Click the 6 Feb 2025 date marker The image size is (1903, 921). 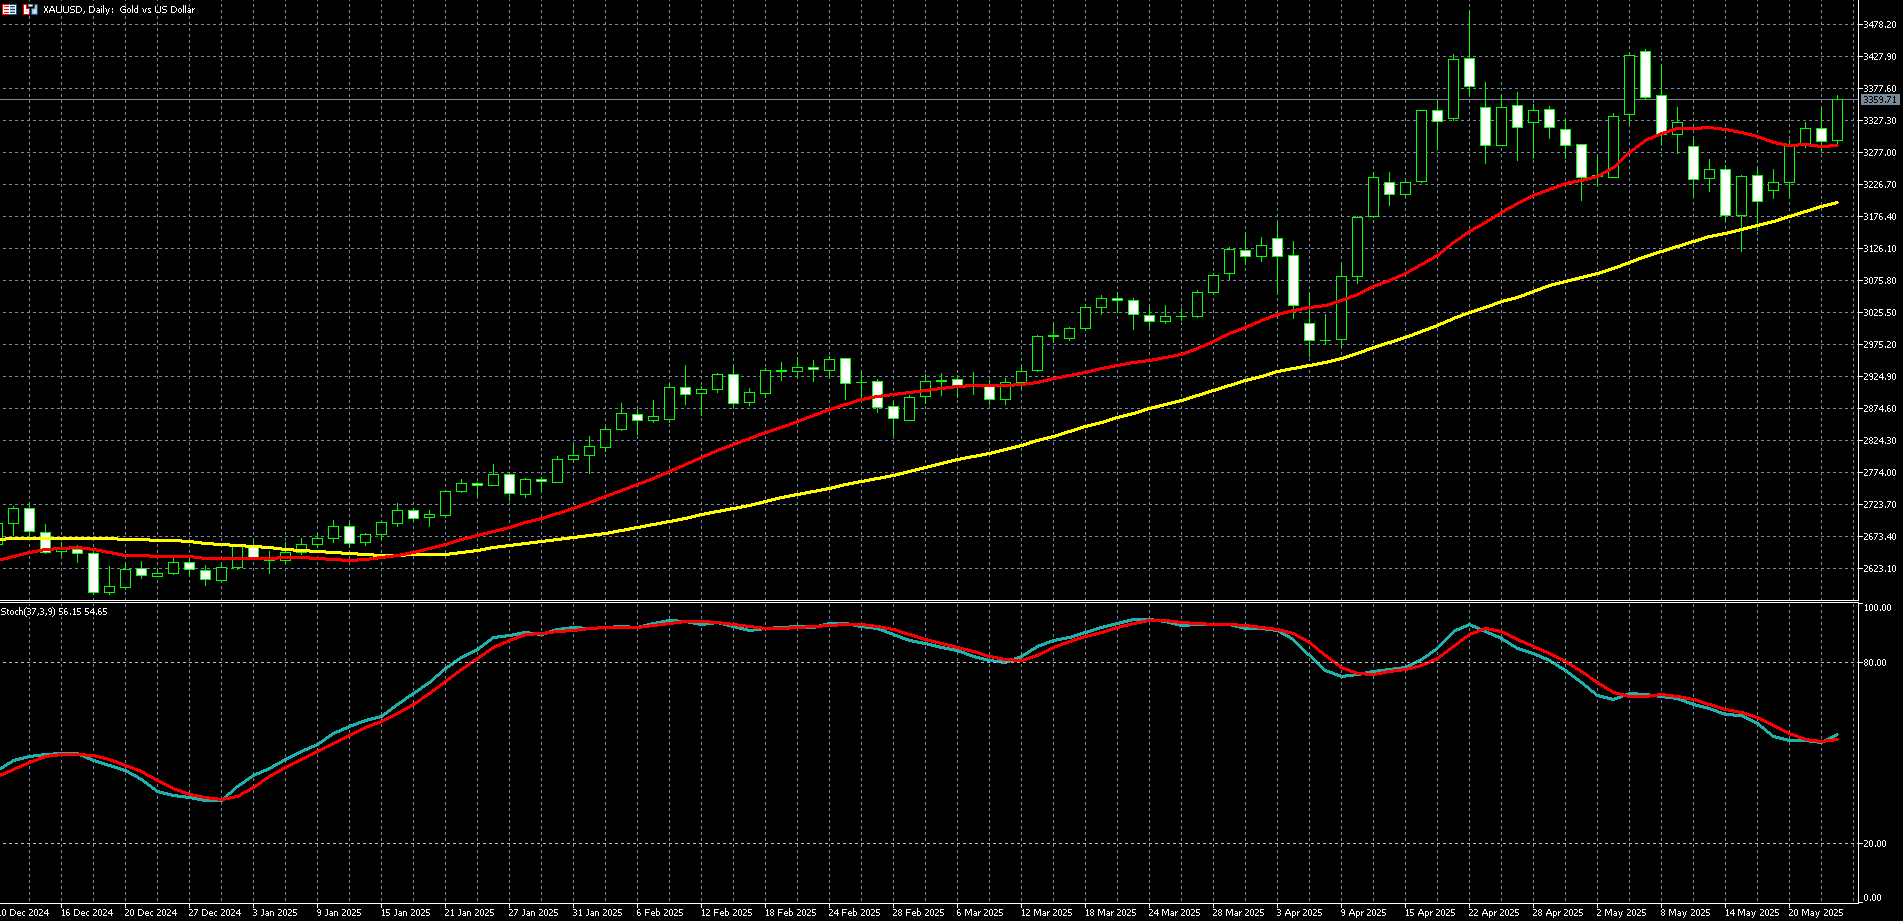(x=660, y=913)
